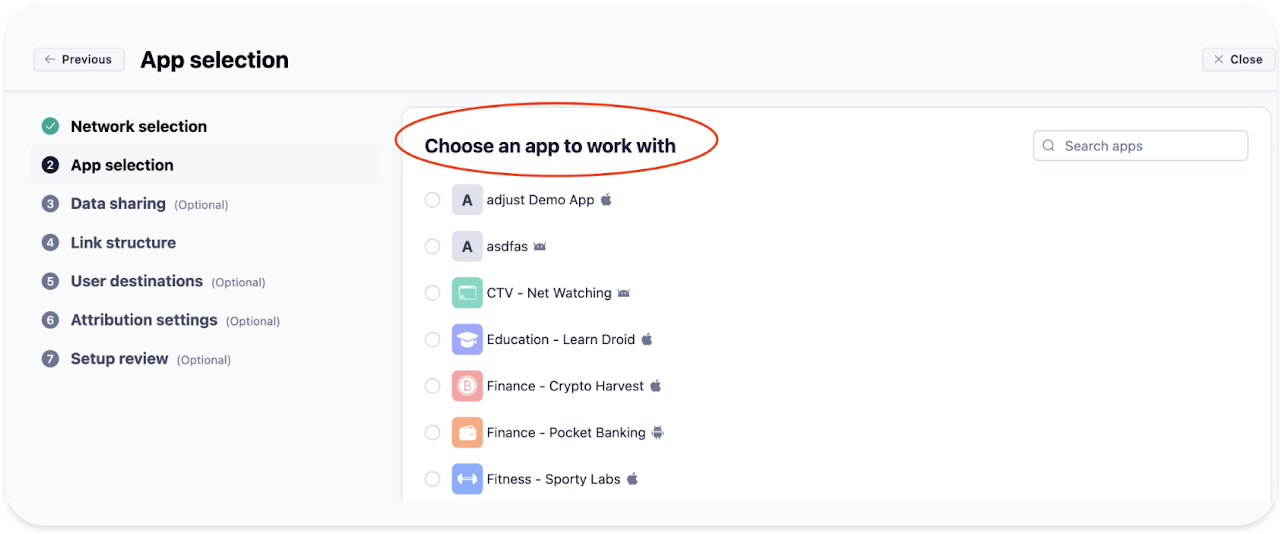Select the adjust Demo App radio button
The width and height of the screenshot is (1280, 534).
point(432,200)
